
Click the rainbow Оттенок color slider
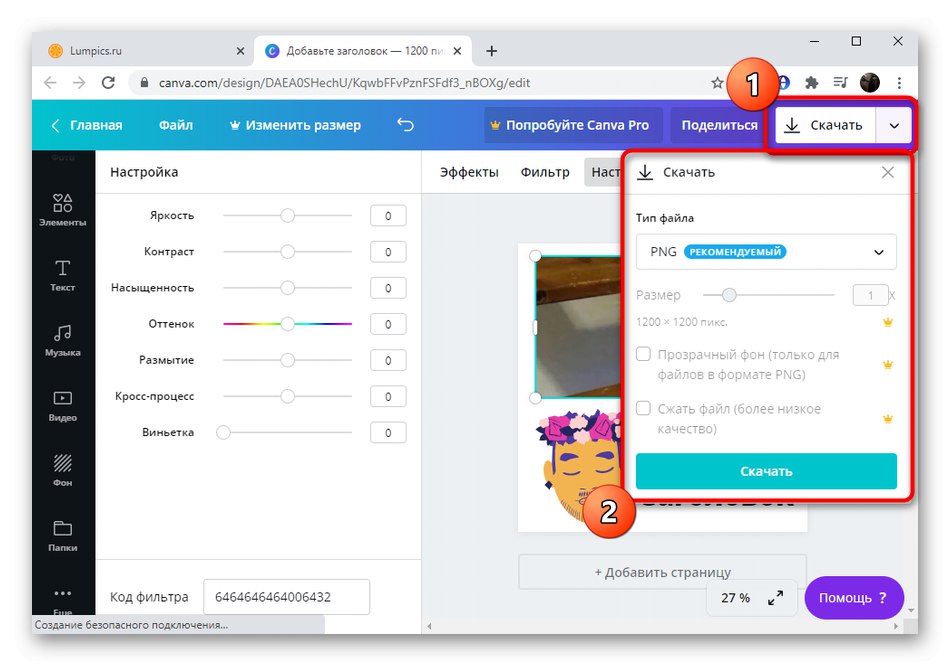pos(289,323)
